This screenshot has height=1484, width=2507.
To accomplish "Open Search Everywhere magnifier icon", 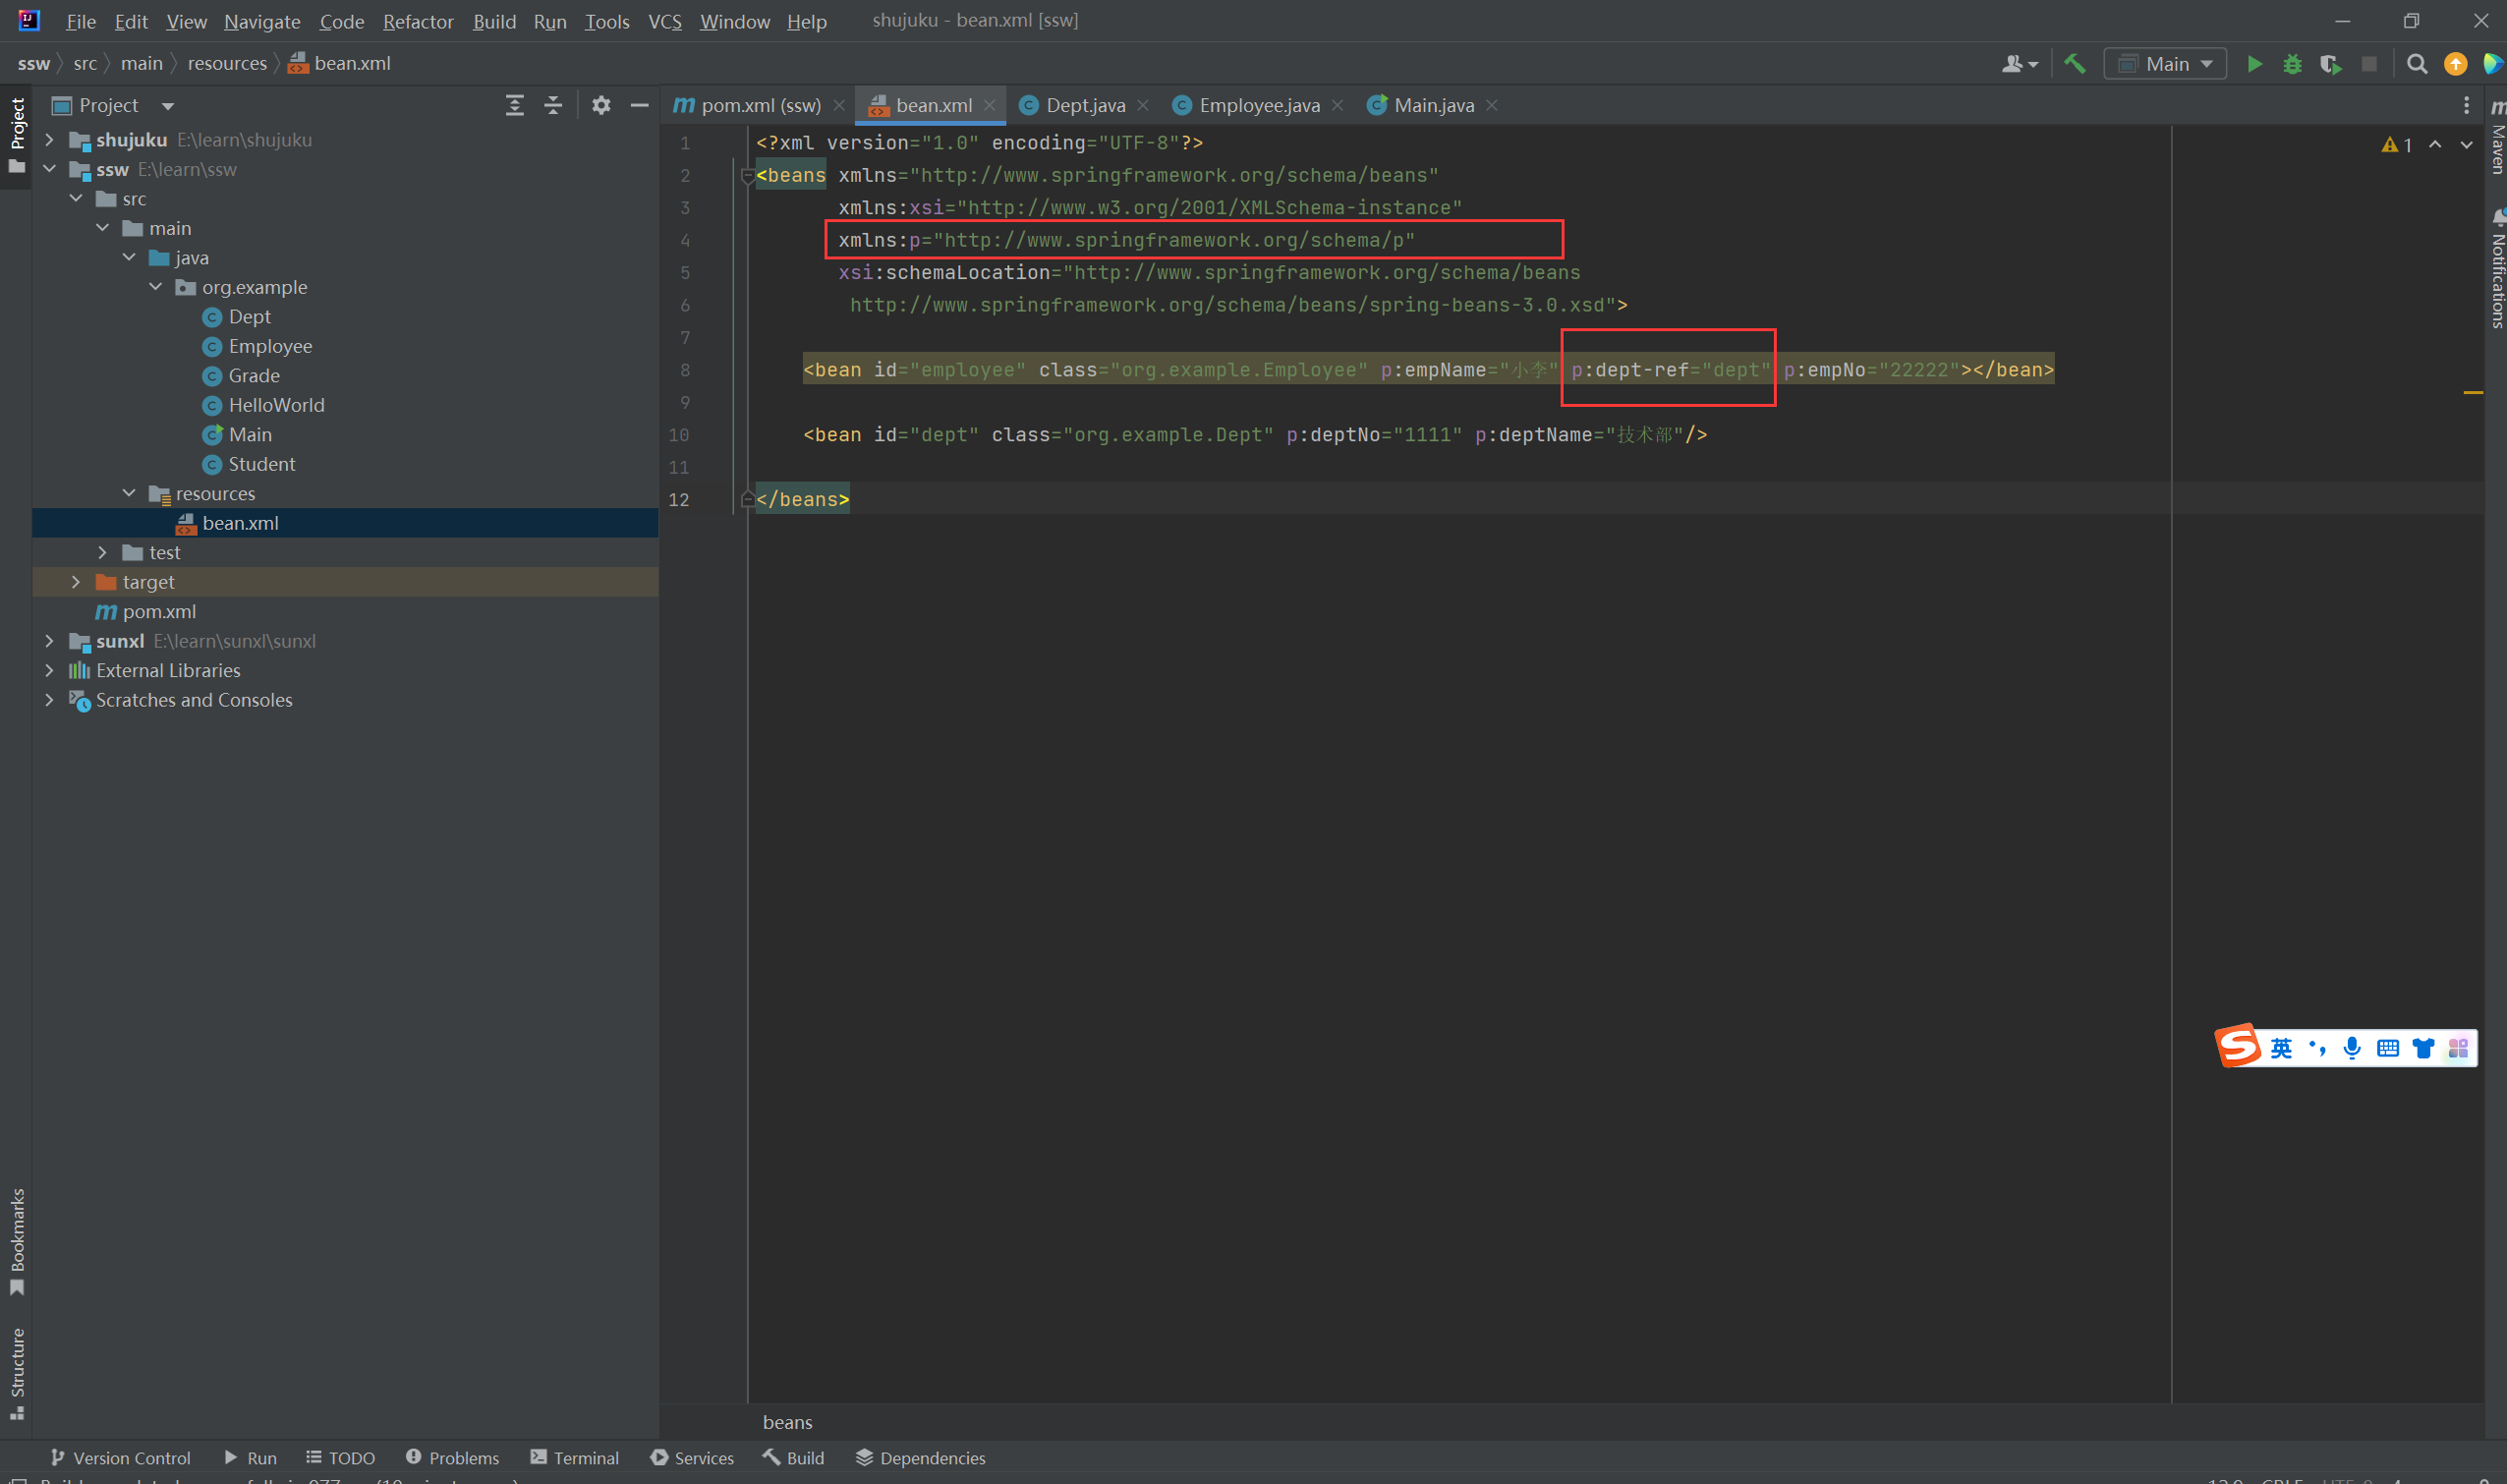I will [2416, 64].
